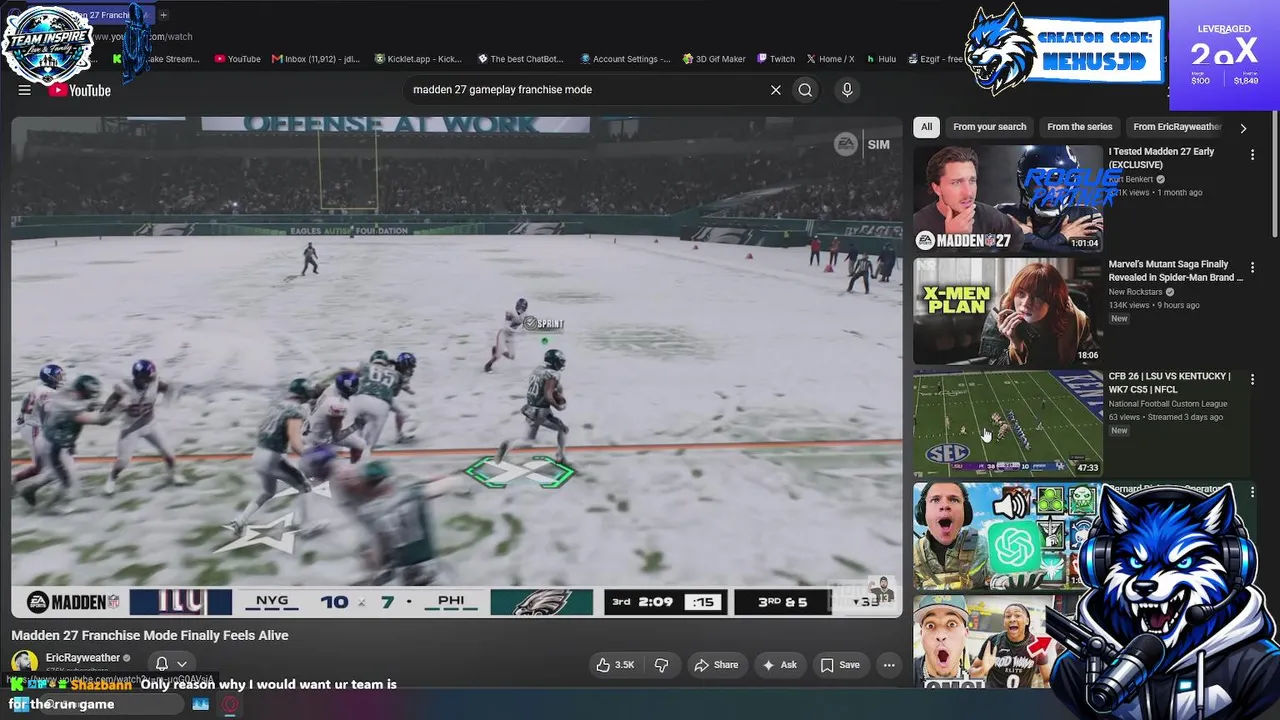Select the 'From your search' chip
Screen dimensions: 1280x720
click(989, 127)
